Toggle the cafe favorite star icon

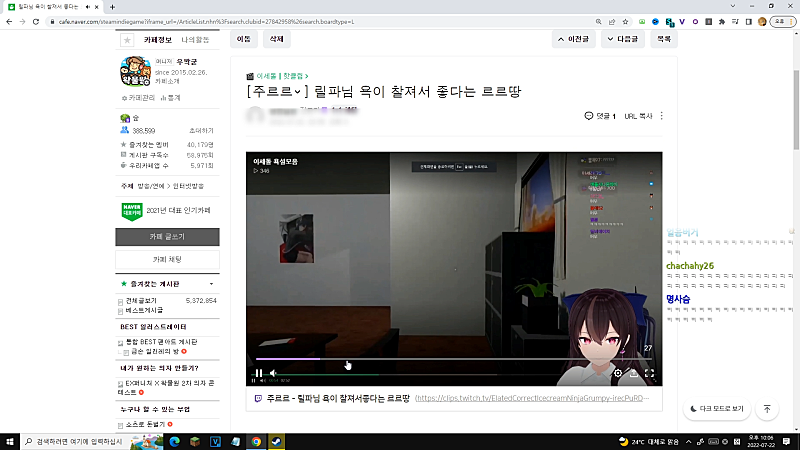(x=127, y=40)
